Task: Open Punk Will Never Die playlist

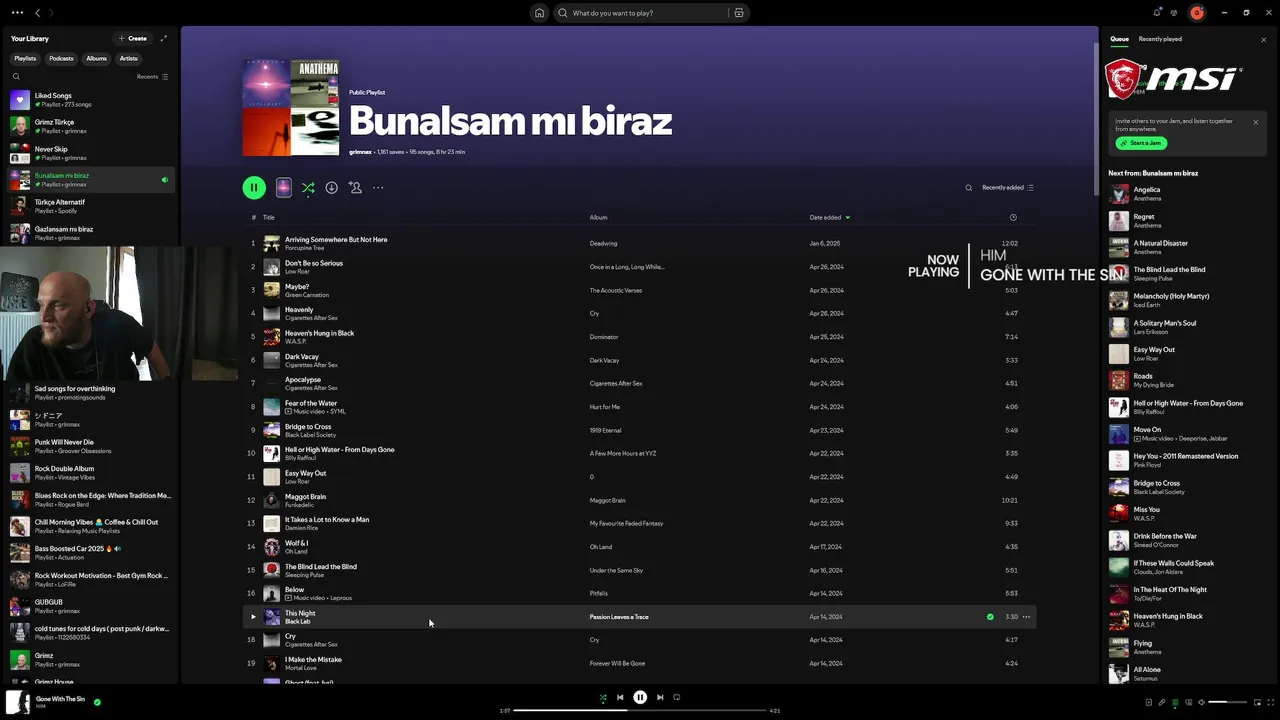Action: pos(90,446)
